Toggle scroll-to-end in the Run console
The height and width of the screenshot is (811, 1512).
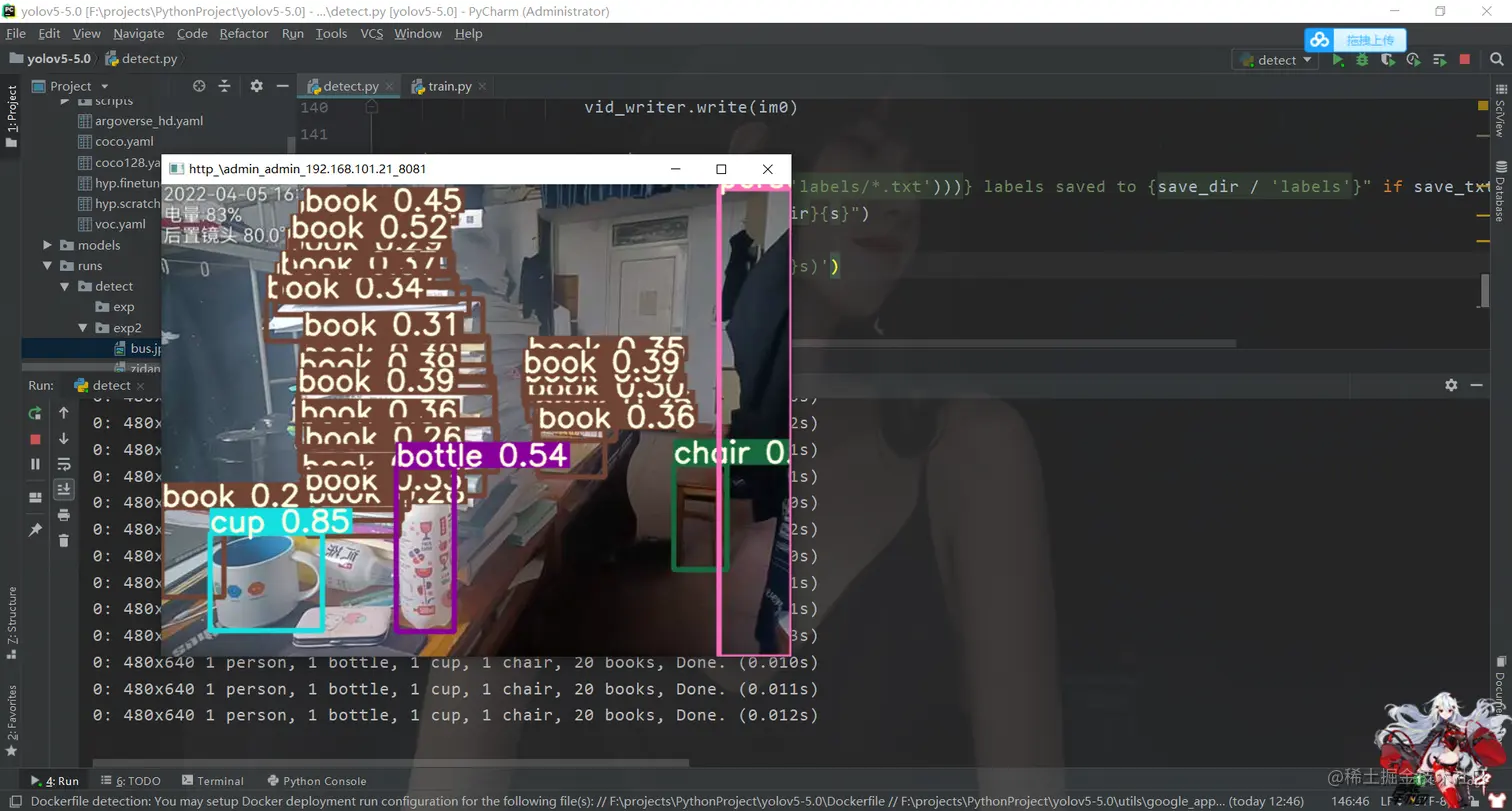tap(64, 489)
